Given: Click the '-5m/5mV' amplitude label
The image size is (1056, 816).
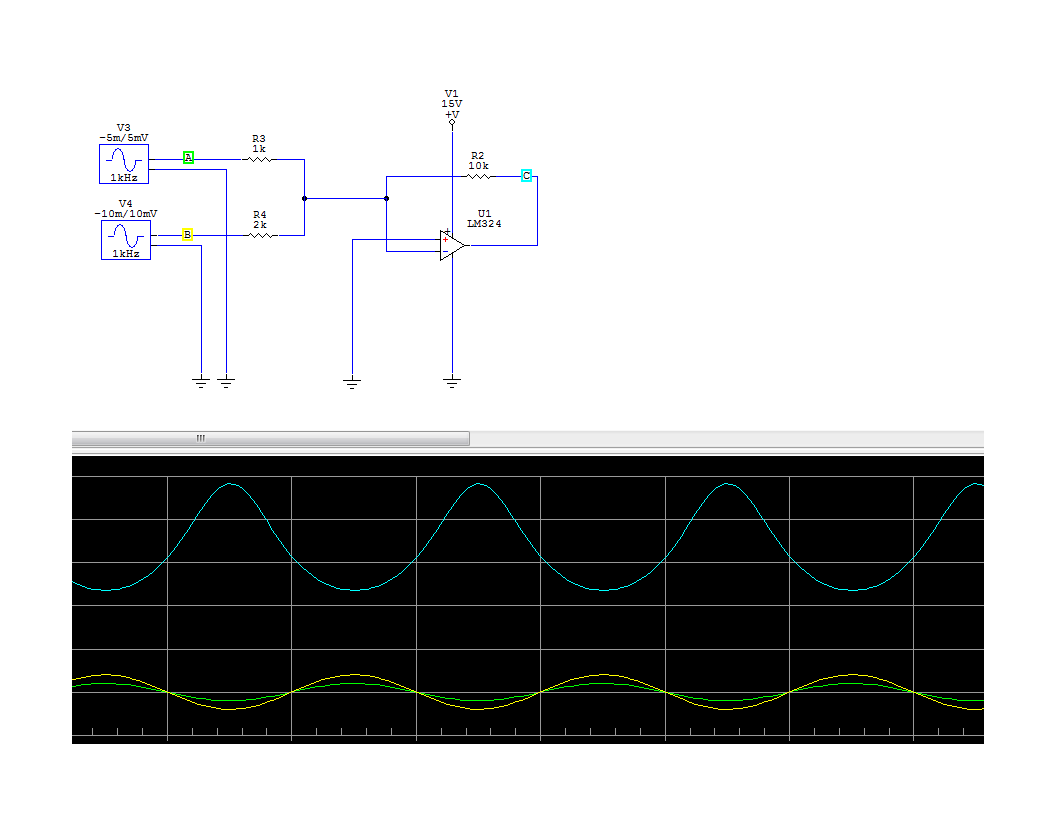Looking at the screenshot, I should click(124, 138).
